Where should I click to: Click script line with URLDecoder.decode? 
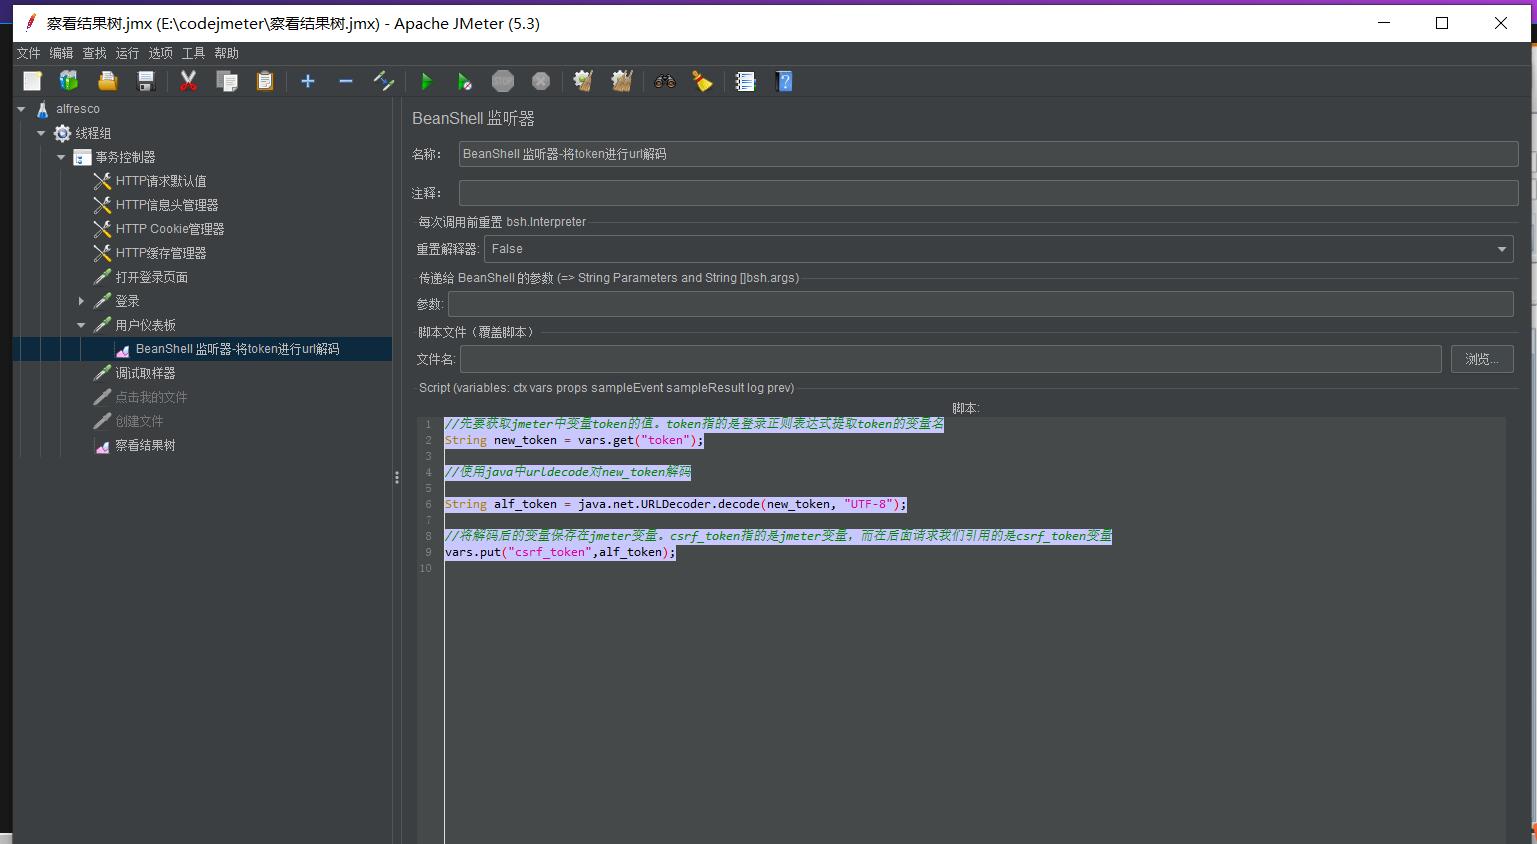(675, 504)
